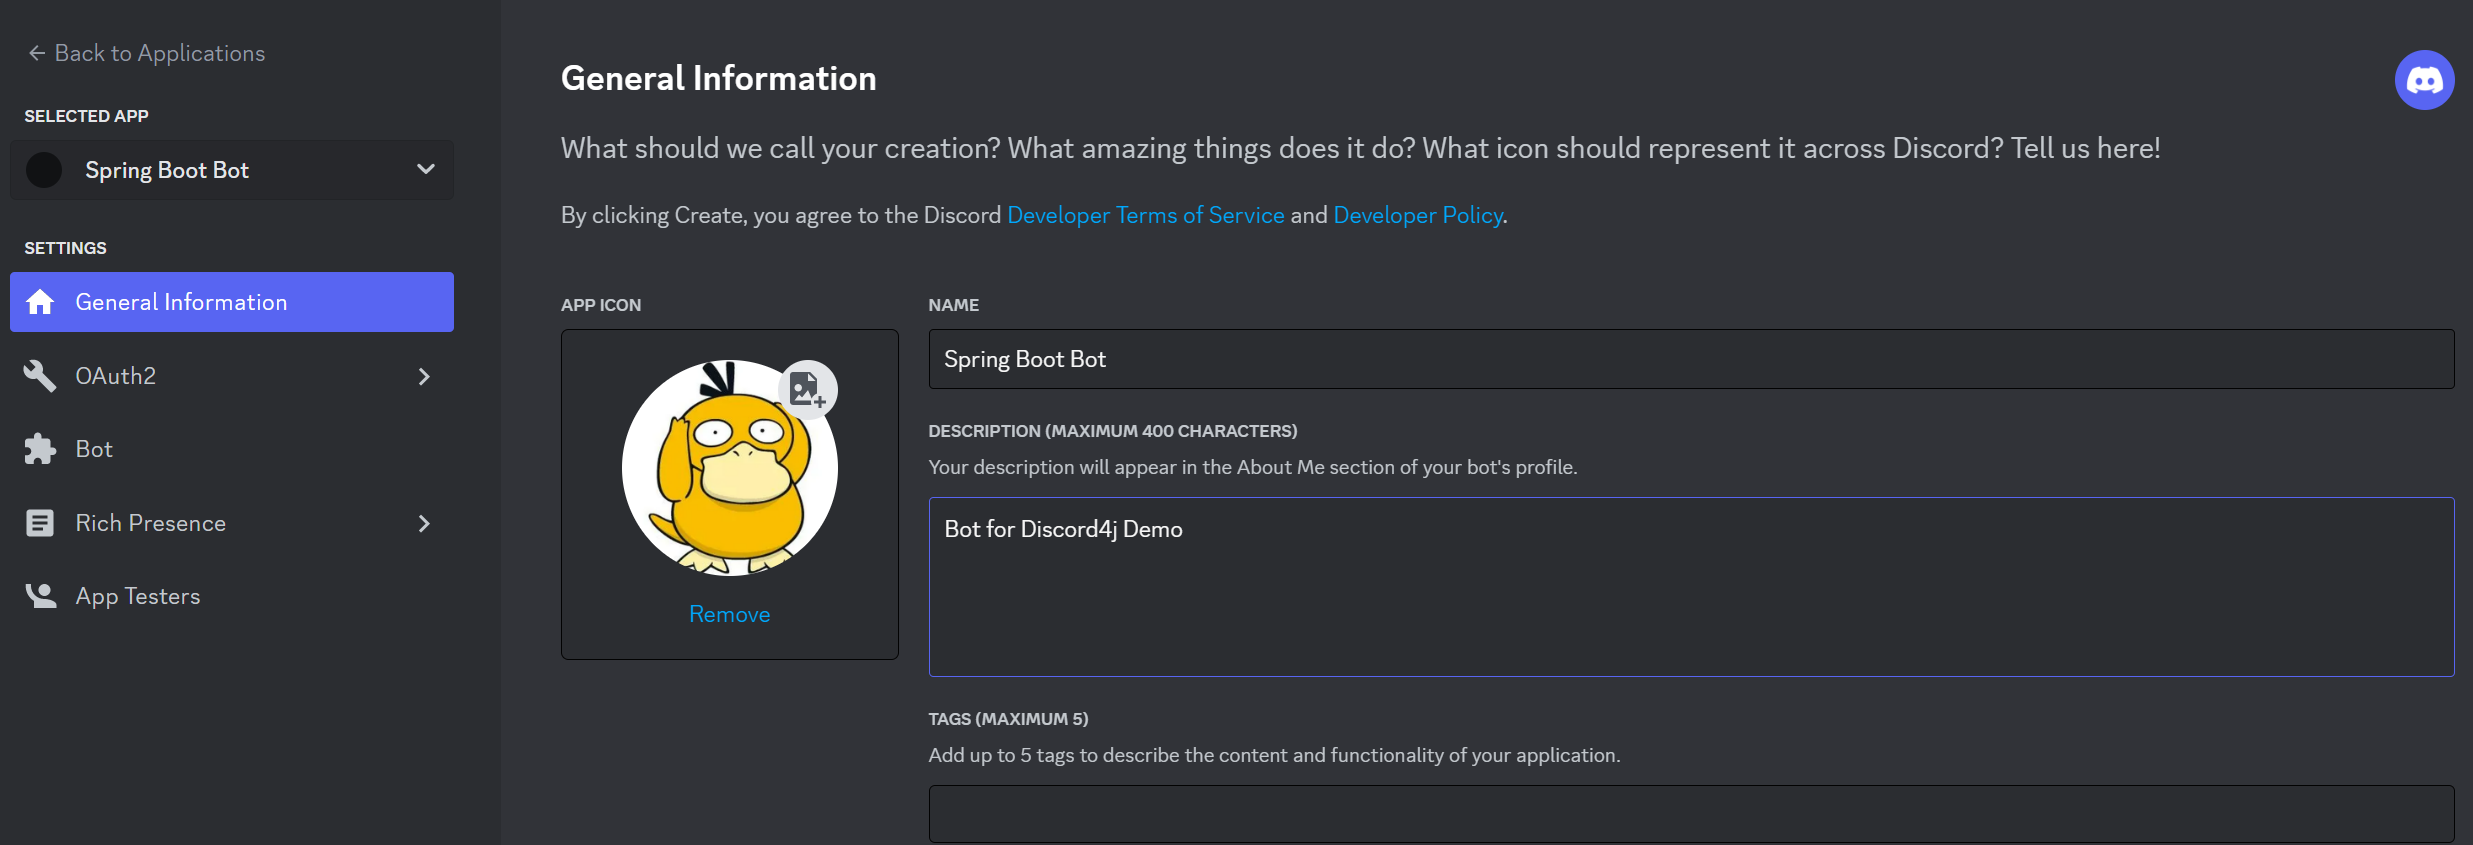Click the Psyduck app icon thumbnail
The image size is (2473, 845).
[x=729, y=468]
